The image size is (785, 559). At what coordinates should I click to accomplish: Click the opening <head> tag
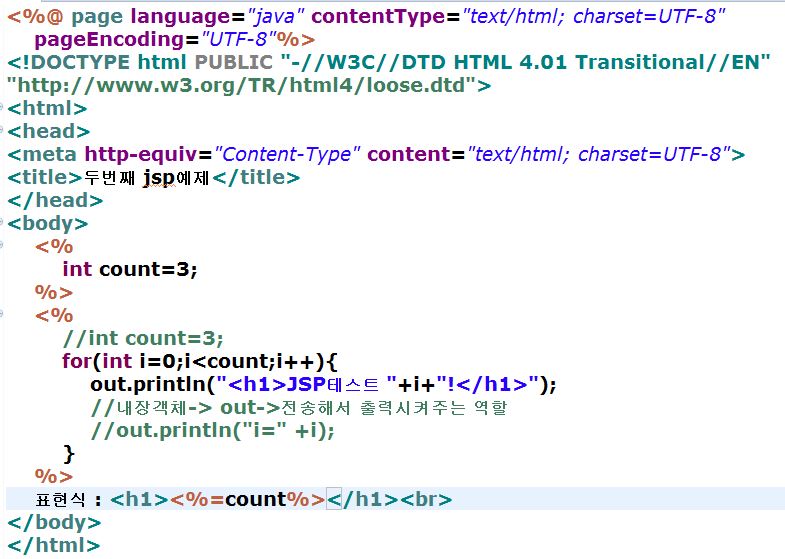point(49,132)
